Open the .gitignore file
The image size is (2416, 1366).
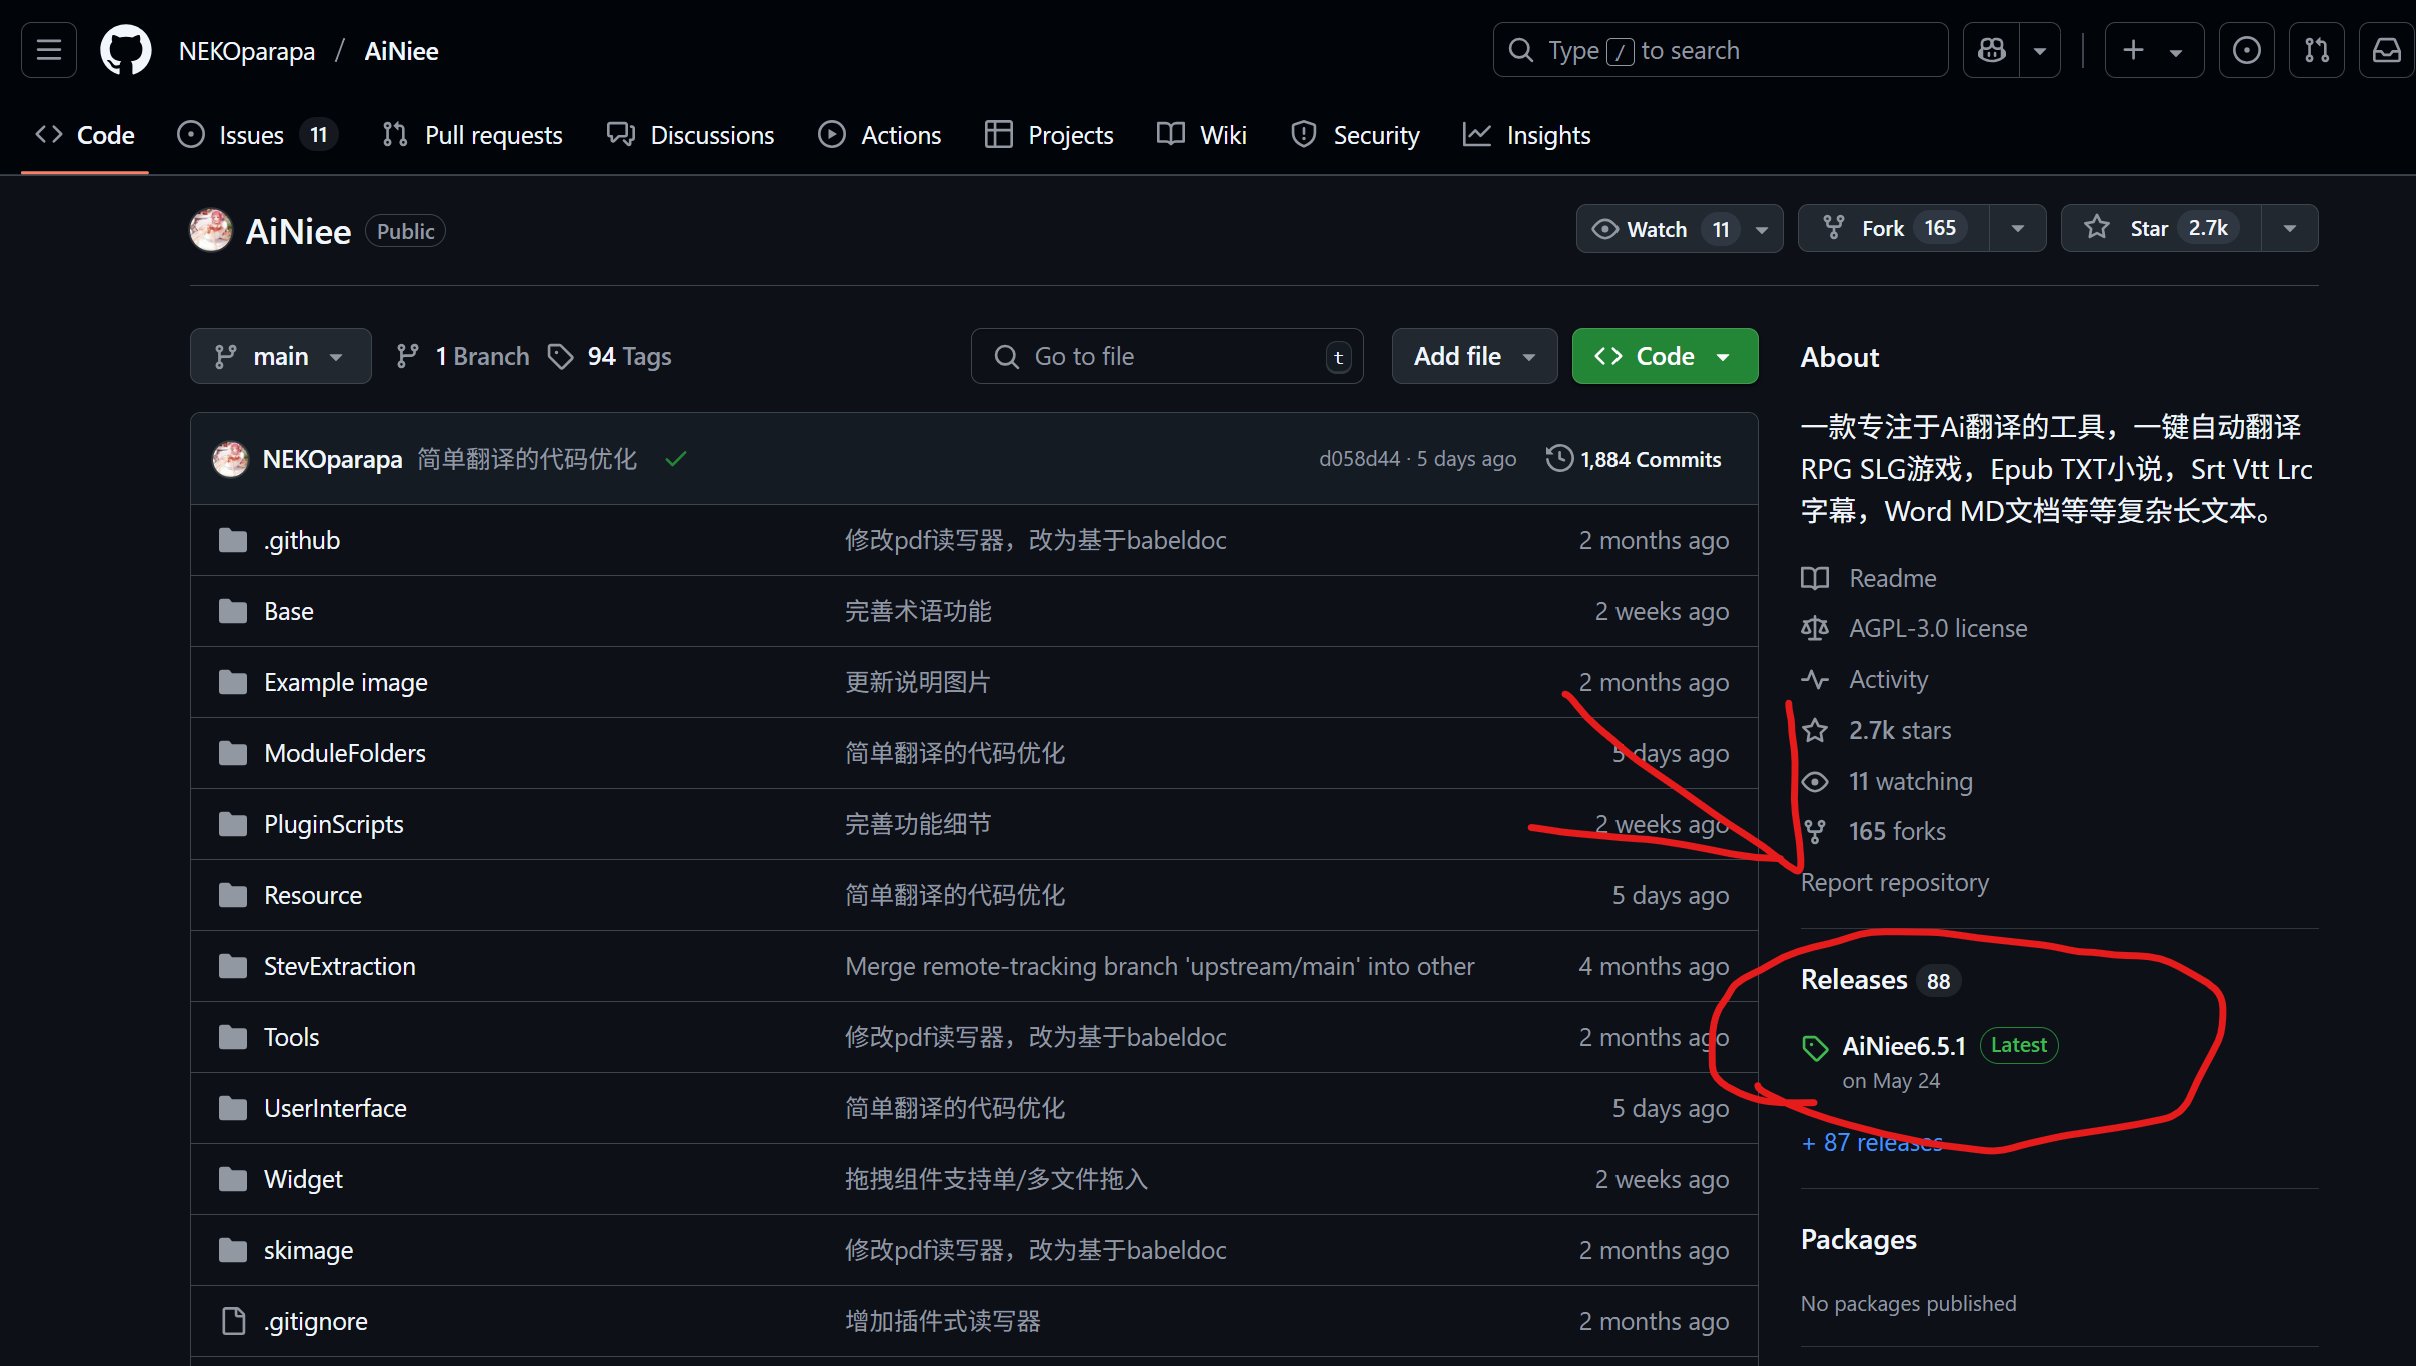[316, 1321]
